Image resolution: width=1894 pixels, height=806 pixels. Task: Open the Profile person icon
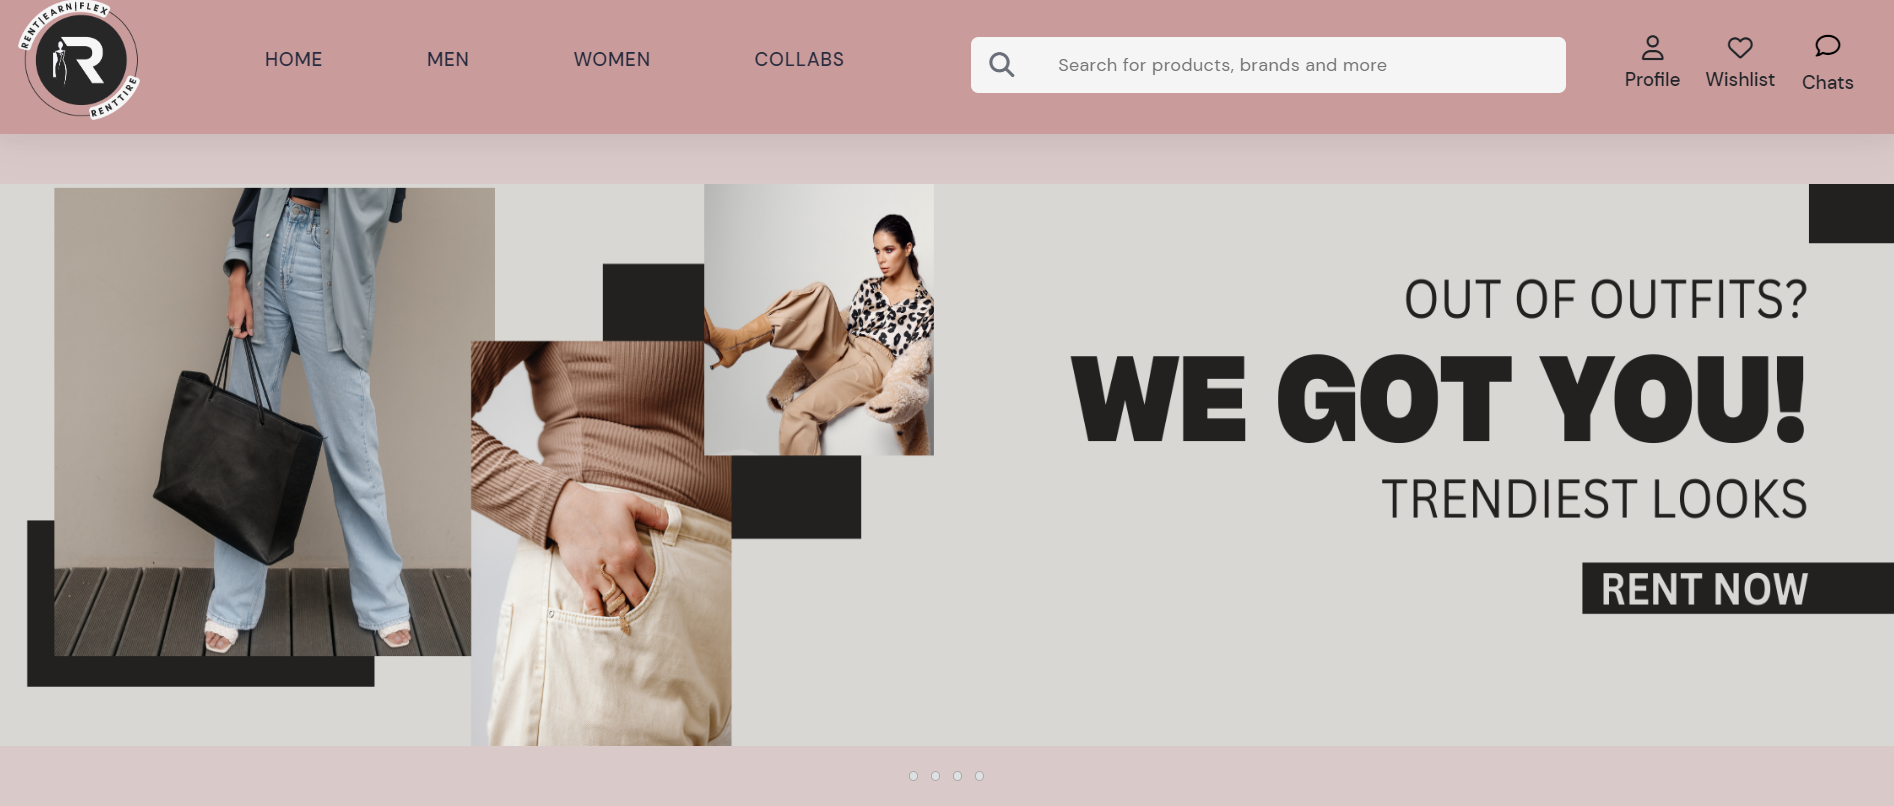pos(1652,47)
